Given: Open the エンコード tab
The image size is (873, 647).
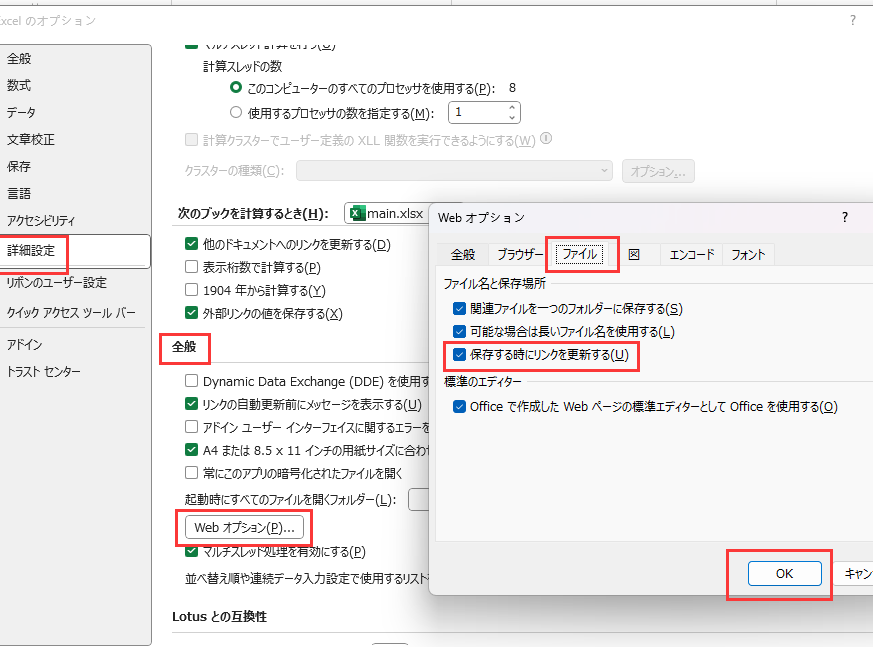Looking at the screenshot, I should [x=692, y=254].
